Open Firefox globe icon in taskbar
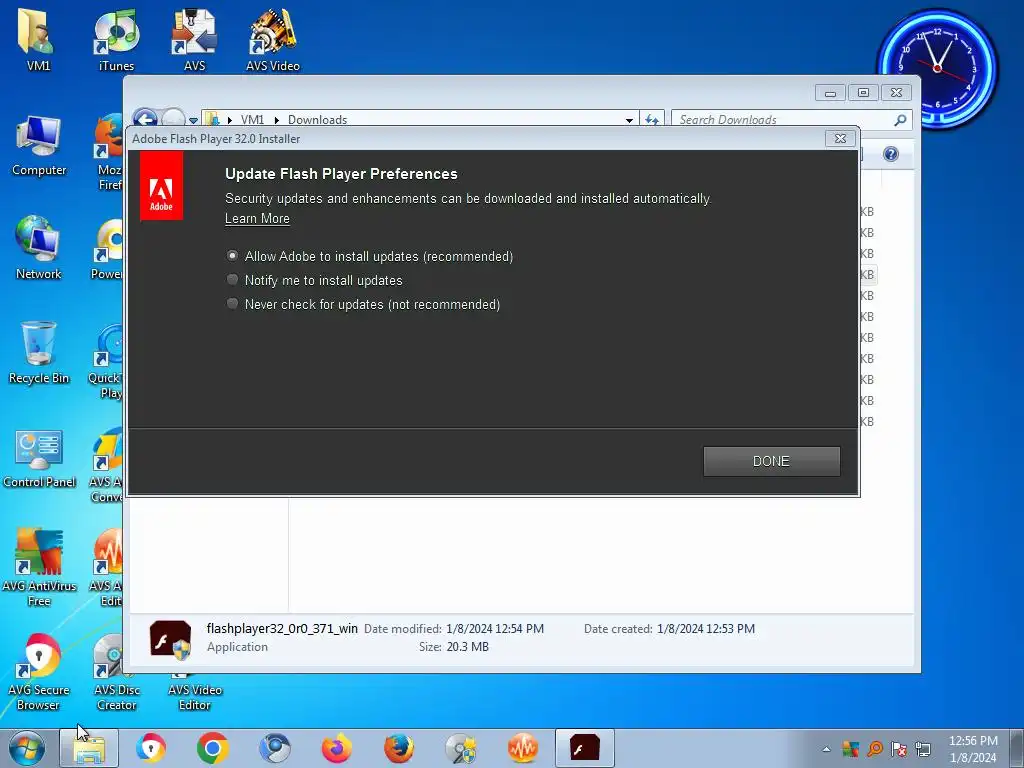 [398, 748]
